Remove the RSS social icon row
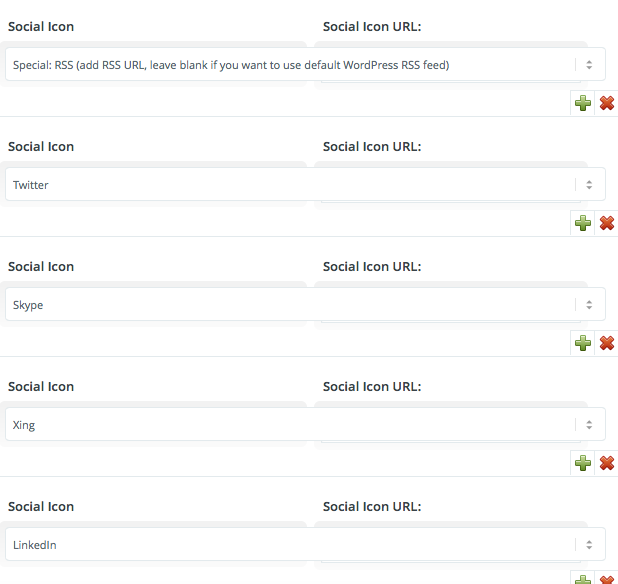The height and width of the screenshot is (584, 618). (607, 103)
